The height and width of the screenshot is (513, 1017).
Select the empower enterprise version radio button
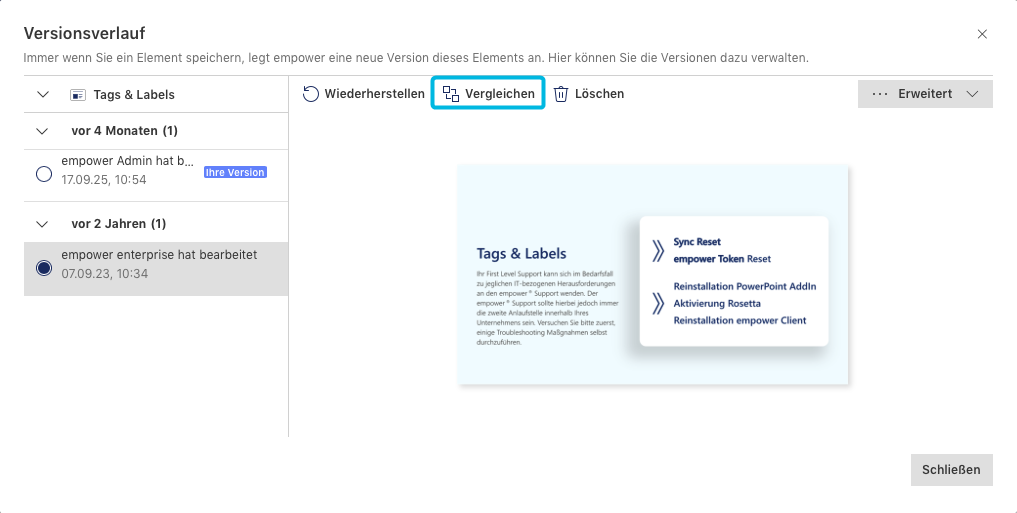43,268
